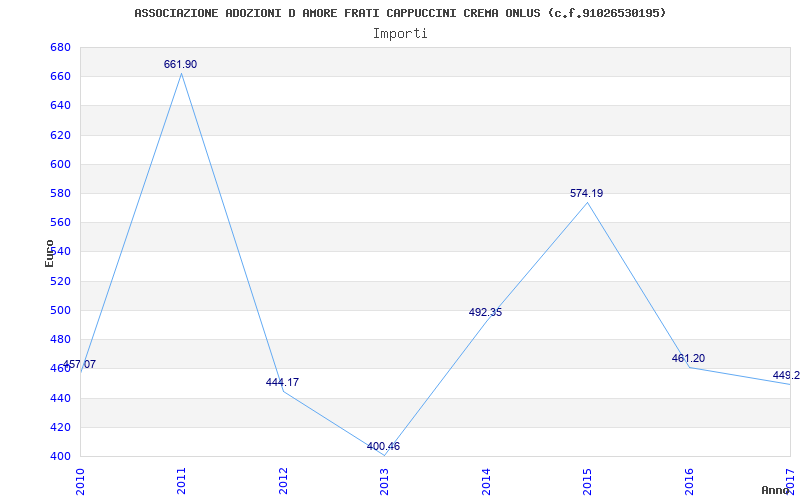Click the 520 y-axis value
This screenshot has height=500, width=800.
[x=60, y=281]
